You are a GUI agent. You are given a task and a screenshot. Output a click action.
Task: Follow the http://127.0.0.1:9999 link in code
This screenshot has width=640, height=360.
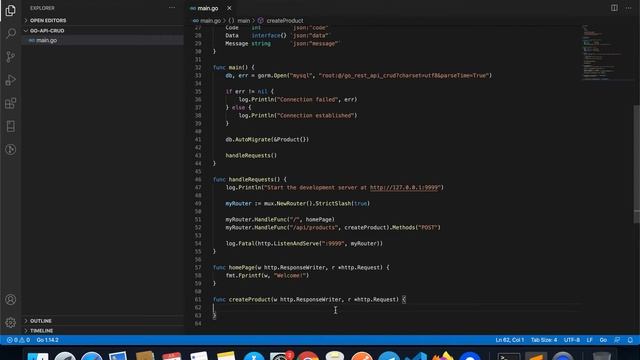tap(404, 188)
